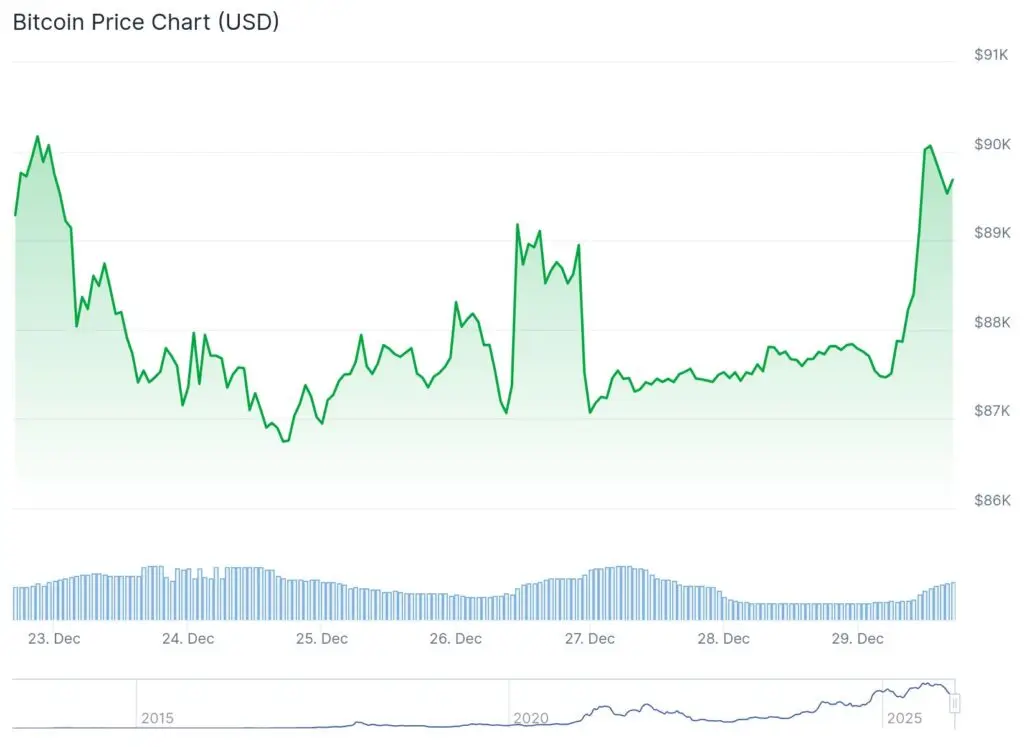Select the $86K price axis label
The image size is (1024, 747).
tap(991, 500)
